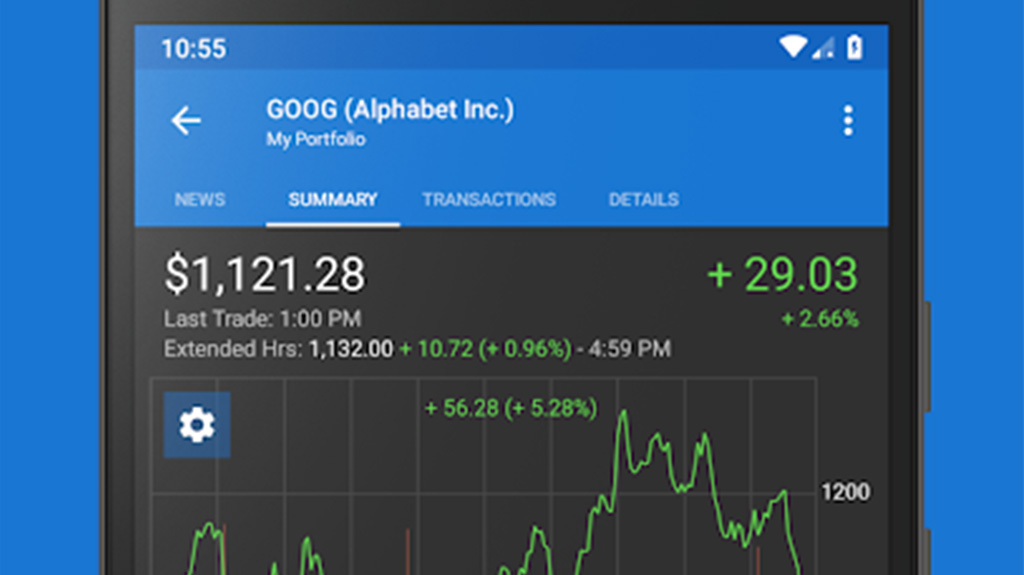Open the three-dot overflow menu
Screen dimensions: 1024x575
click(x=848, y=121)
